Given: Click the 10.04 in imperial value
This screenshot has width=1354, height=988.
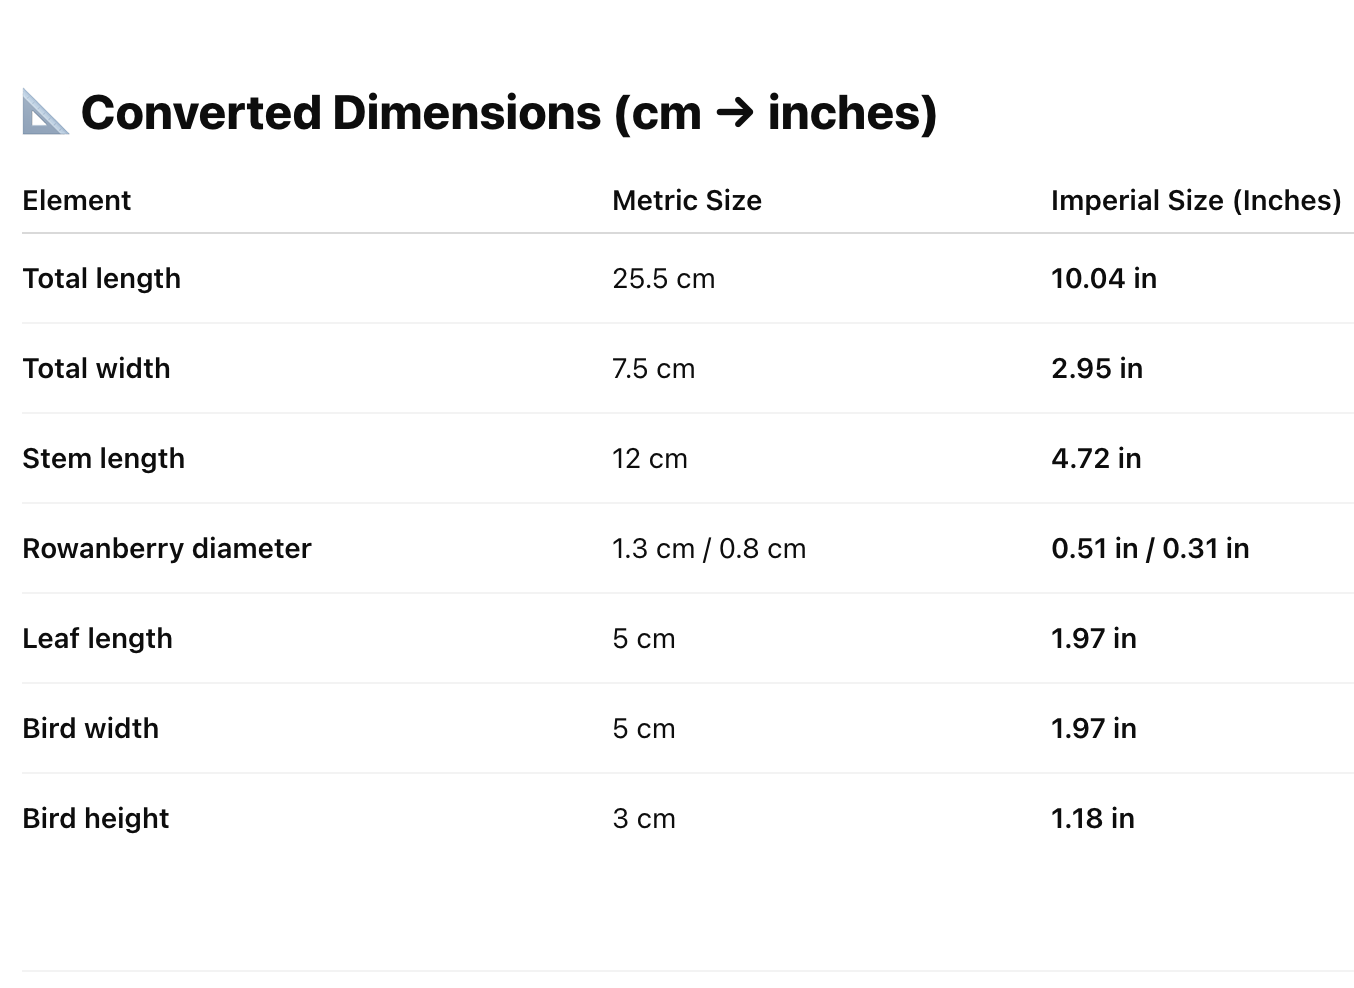Looking at the screenshot, I should [1104, 278].
